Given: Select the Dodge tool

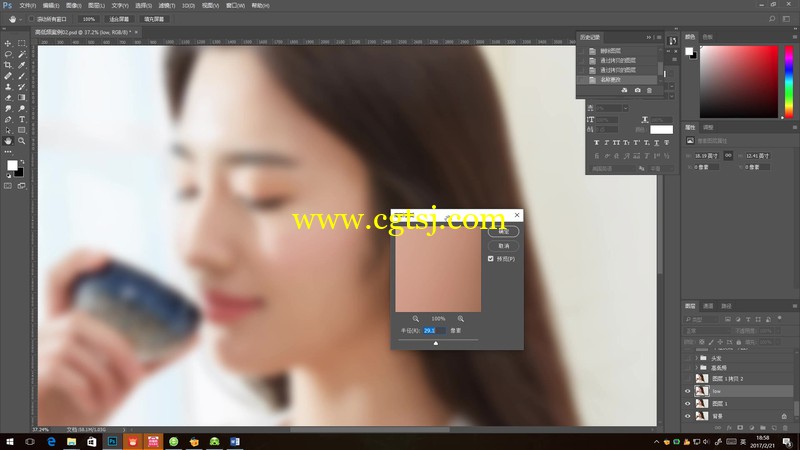Looking at the screenshot, I should (21, 109).
